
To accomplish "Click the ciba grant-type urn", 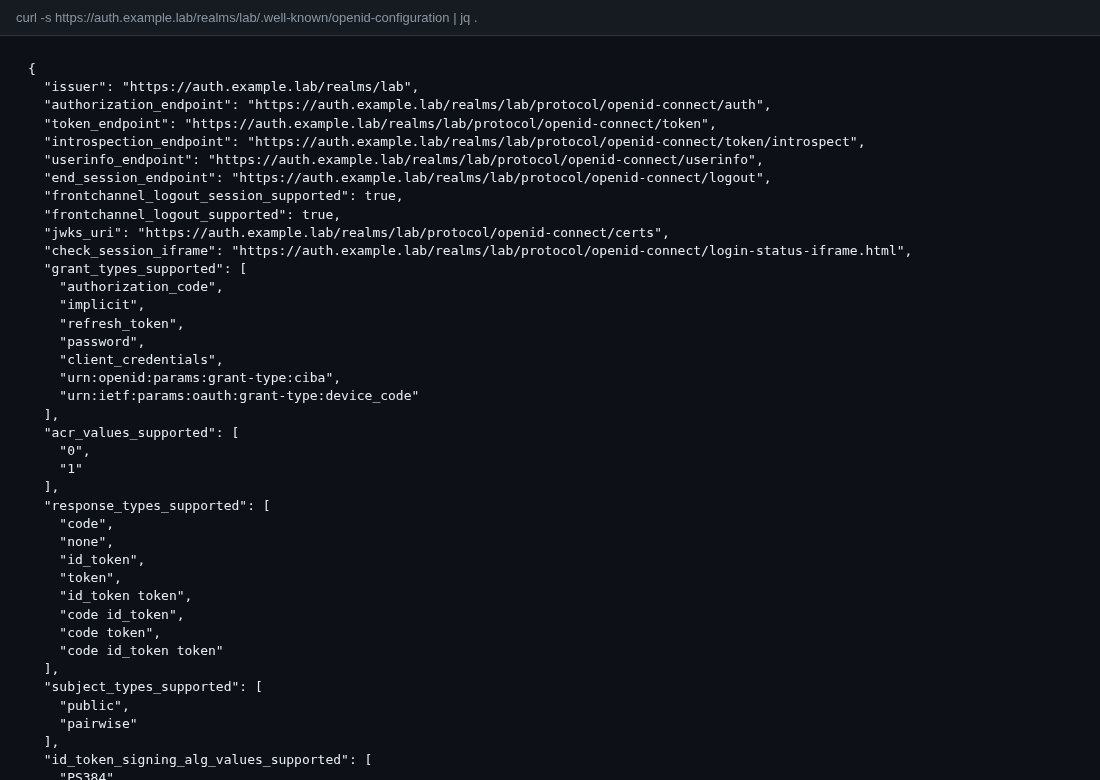I will point(196,377).
